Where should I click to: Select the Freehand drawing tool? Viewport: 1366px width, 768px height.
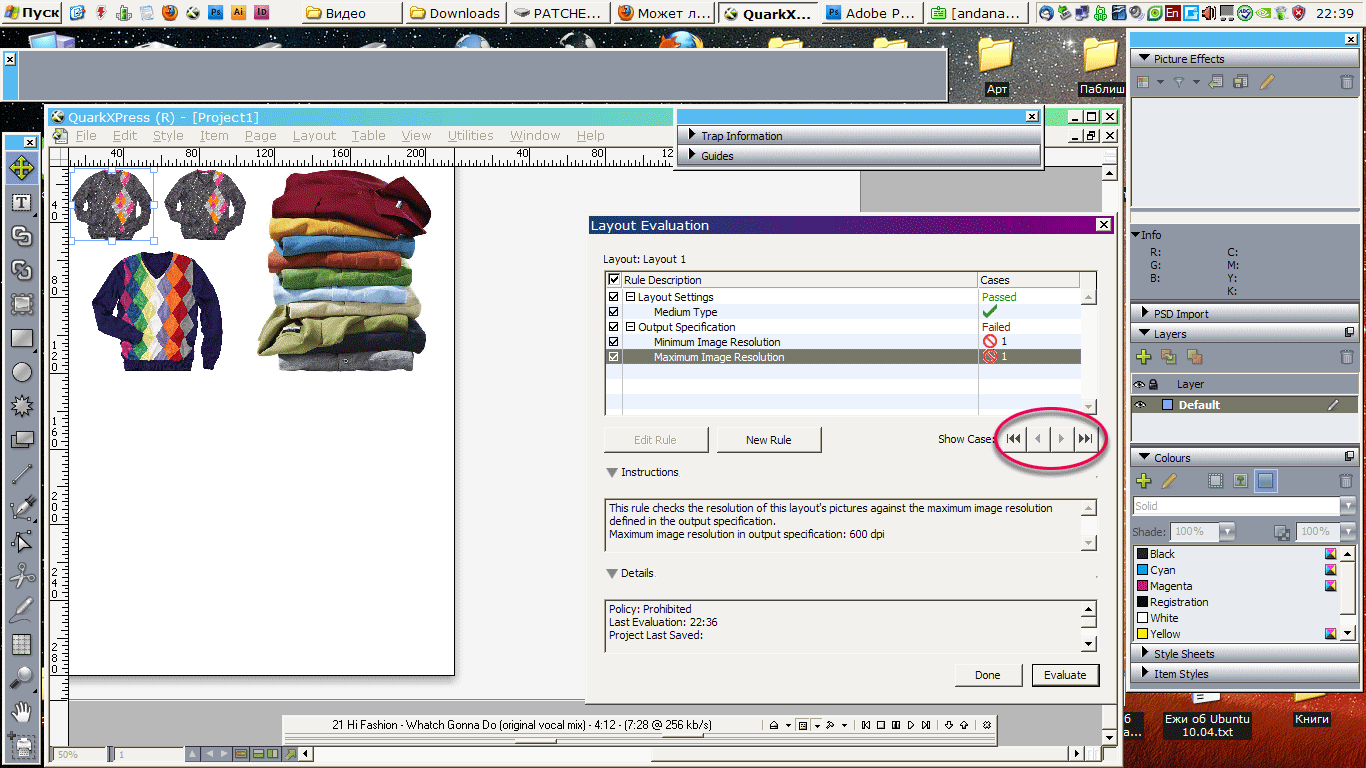pyautogui.click(x=21, y=610)
